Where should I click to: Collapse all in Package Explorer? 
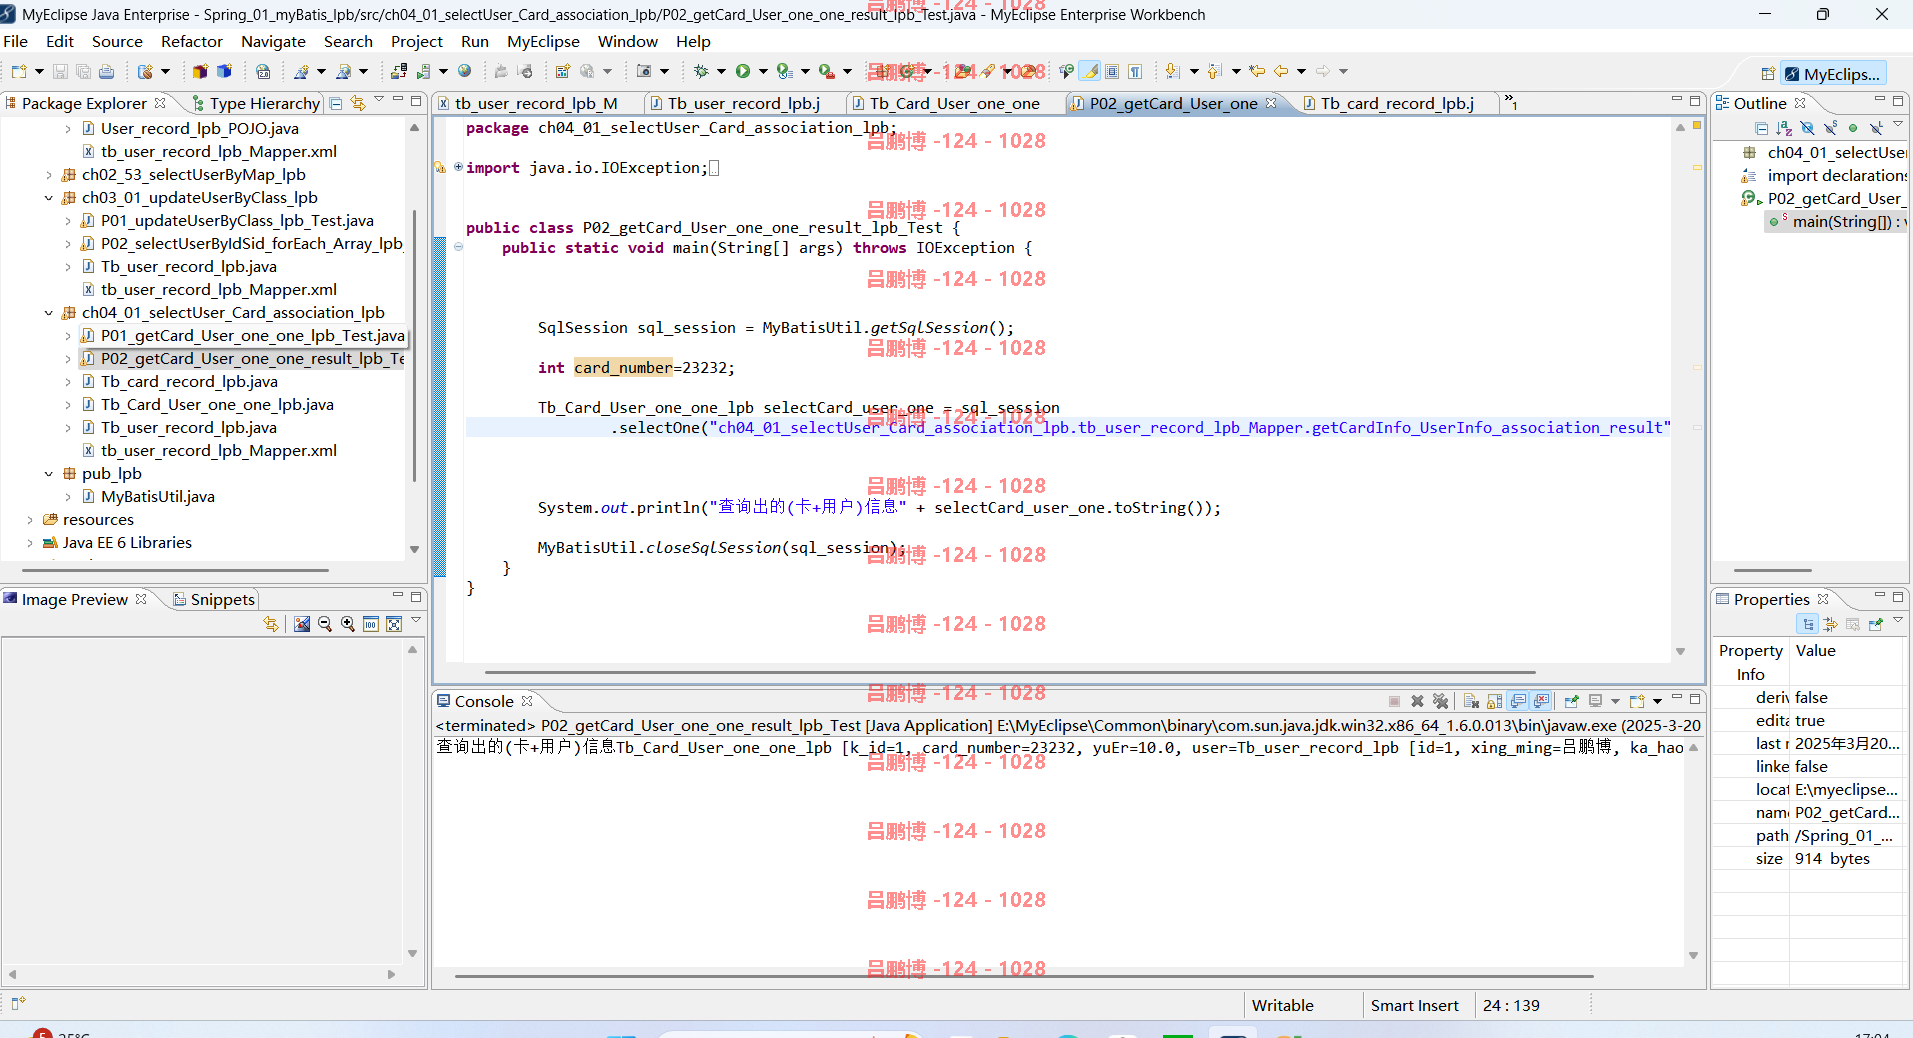pyautogui.click(x=336, y=103)
